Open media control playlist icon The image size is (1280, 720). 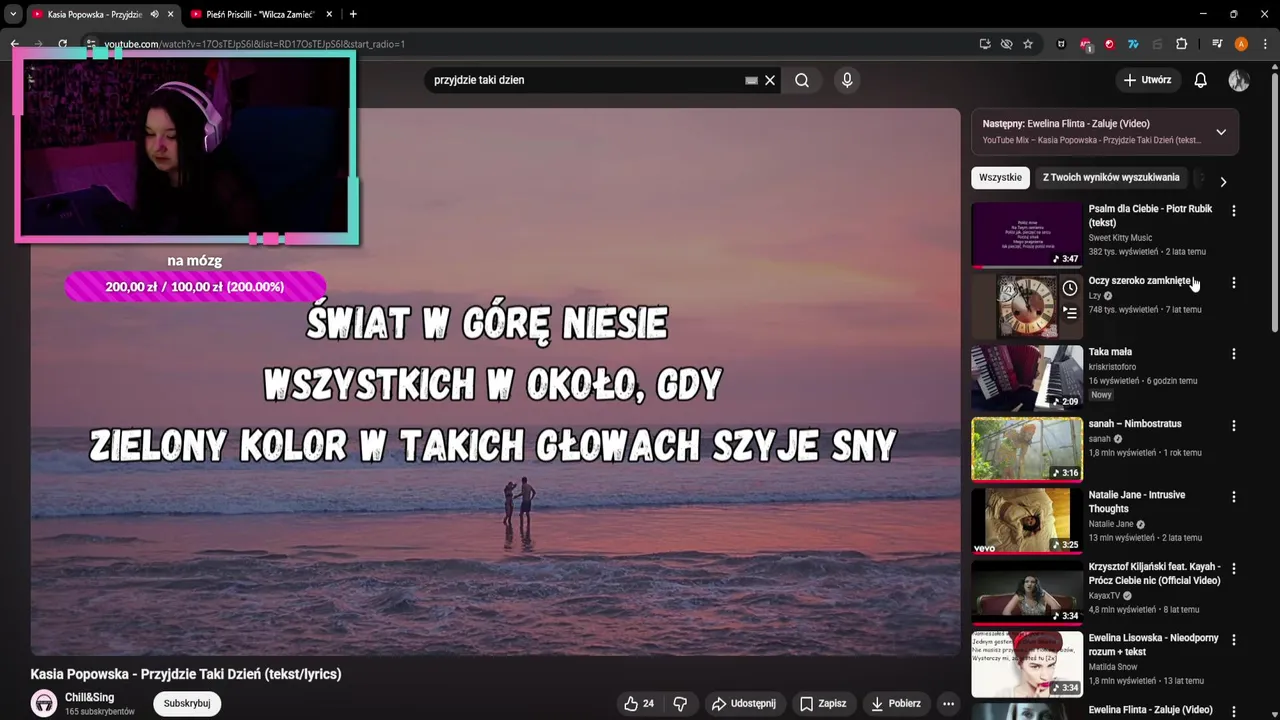click(x=1217, y=44)
